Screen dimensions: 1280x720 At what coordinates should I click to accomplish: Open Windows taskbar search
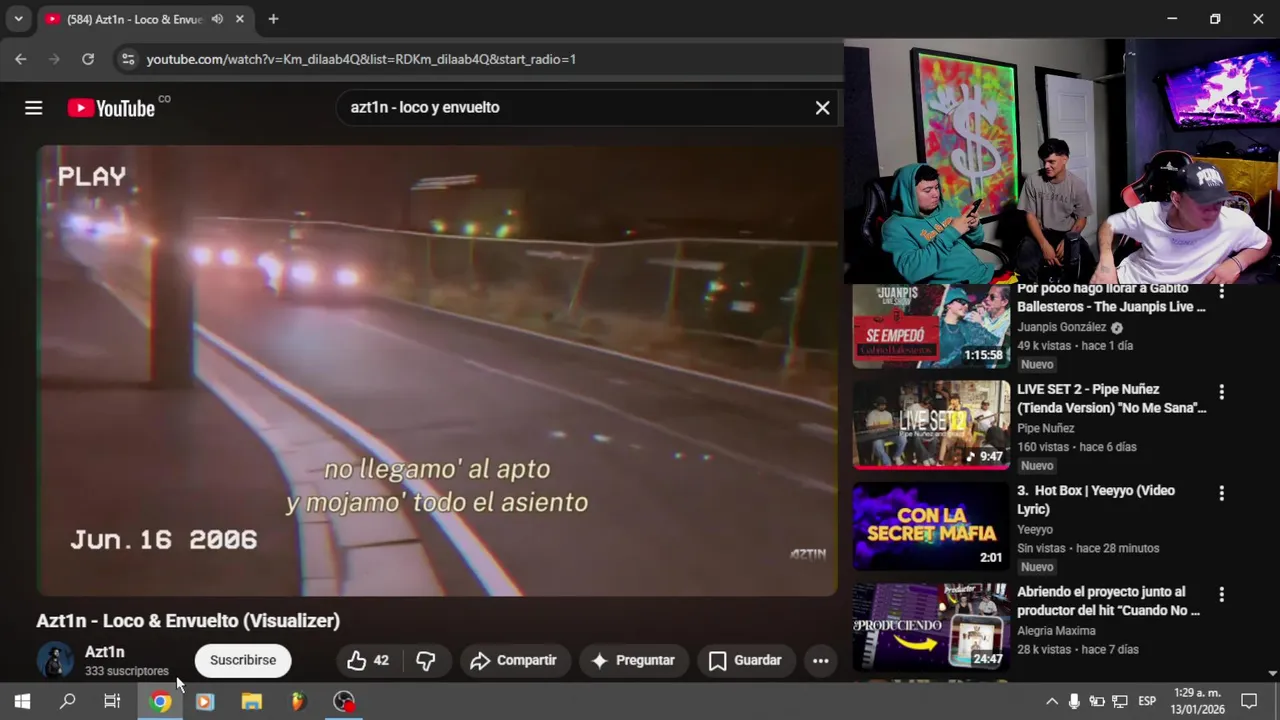click(x=67, y=701)
